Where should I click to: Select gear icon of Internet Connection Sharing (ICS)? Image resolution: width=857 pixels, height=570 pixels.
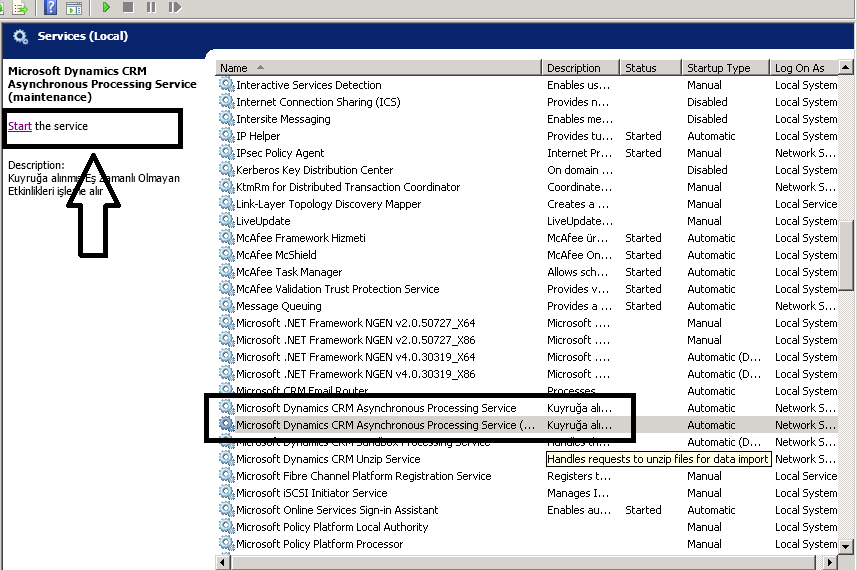point(226,101)
